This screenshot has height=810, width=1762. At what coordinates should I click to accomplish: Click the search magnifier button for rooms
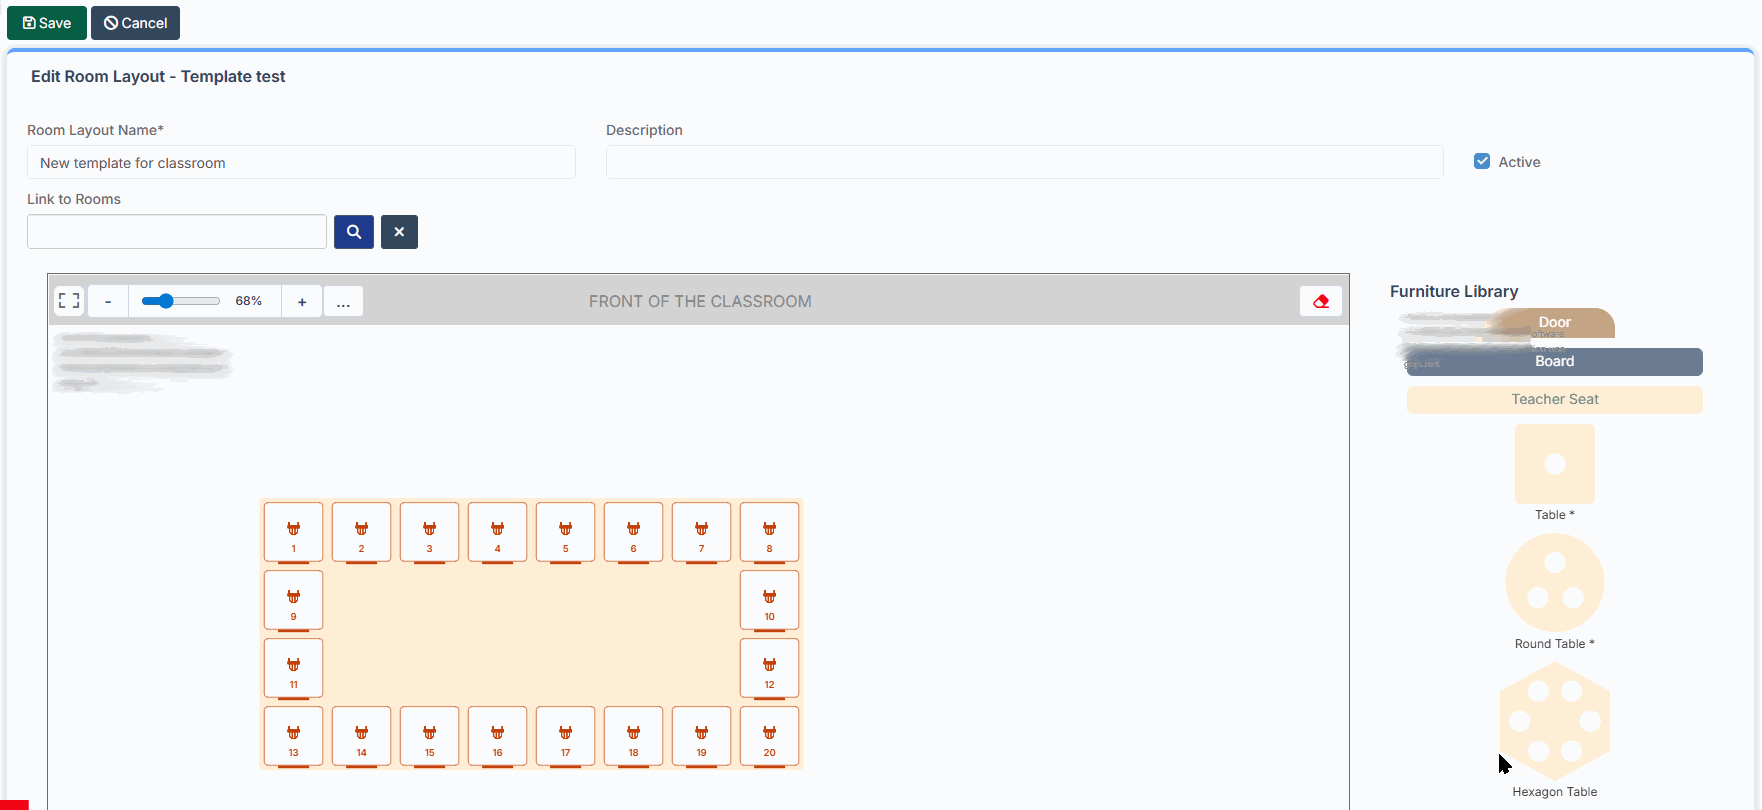pyautogui.click(x=354, y=232)
